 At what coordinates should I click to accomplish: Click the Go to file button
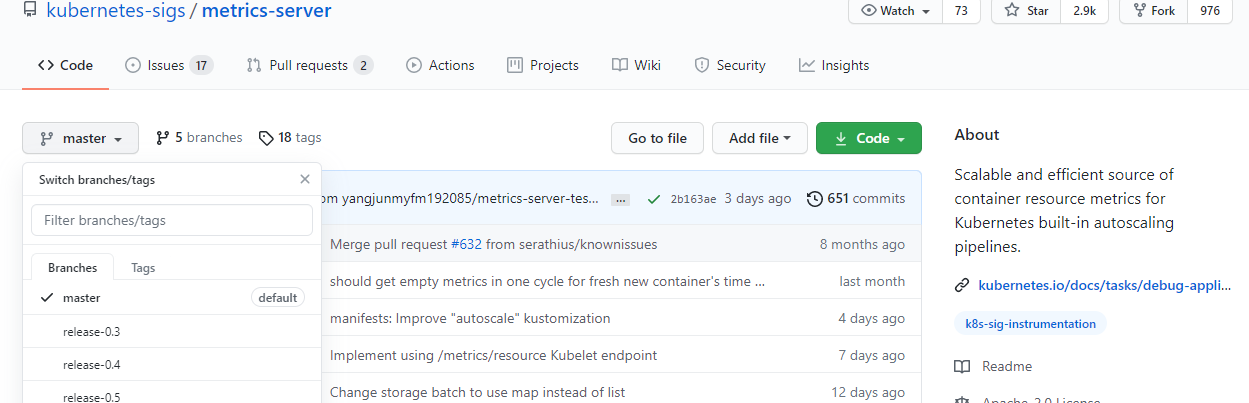click(x=657, y=138)
